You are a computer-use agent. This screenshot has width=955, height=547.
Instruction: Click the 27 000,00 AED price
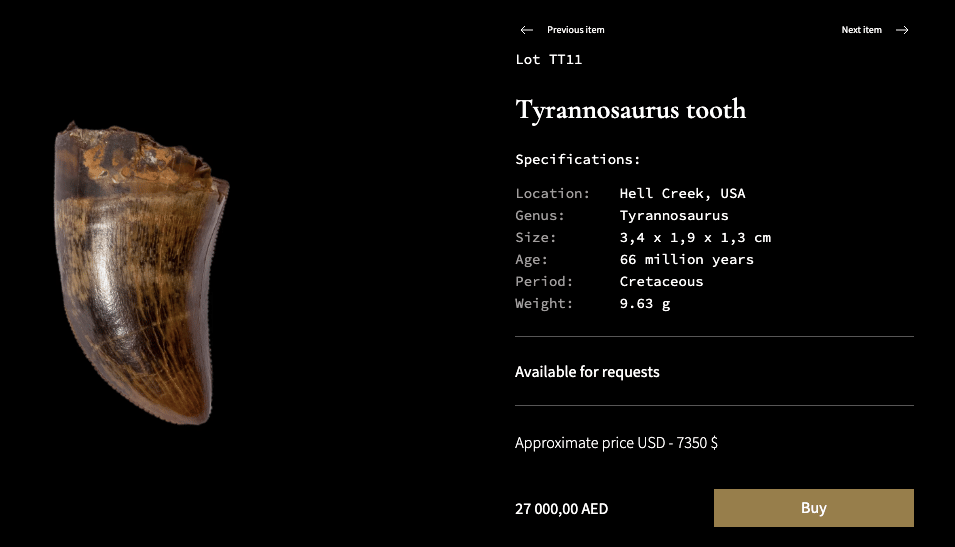[562, 509]
